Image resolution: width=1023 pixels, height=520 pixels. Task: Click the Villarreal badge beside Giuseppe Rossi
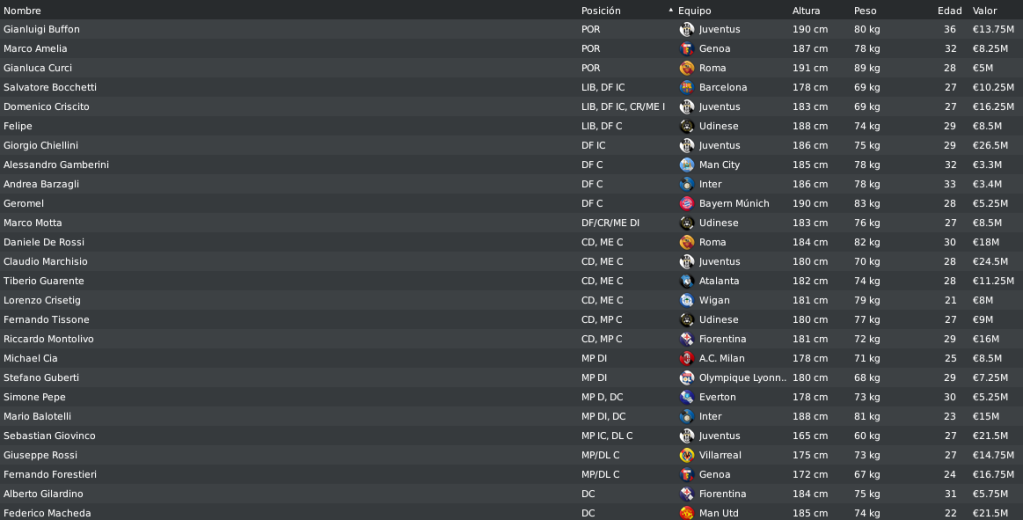[x=686, y=455]
